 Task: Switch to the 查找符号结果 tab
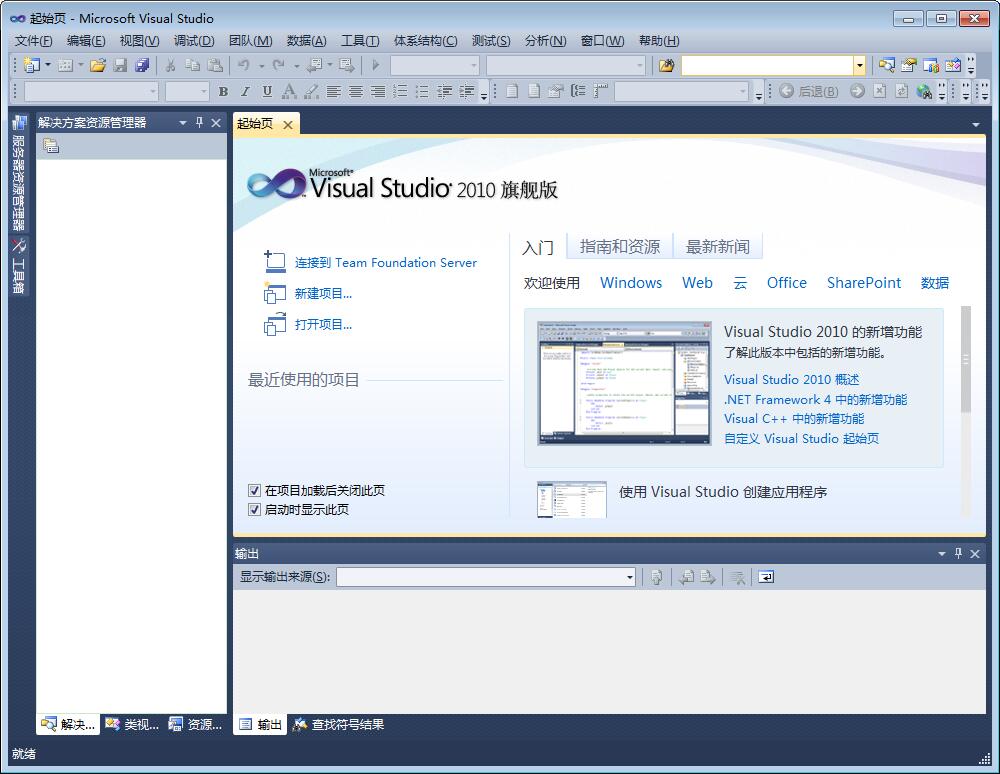[x=339, y=724]
